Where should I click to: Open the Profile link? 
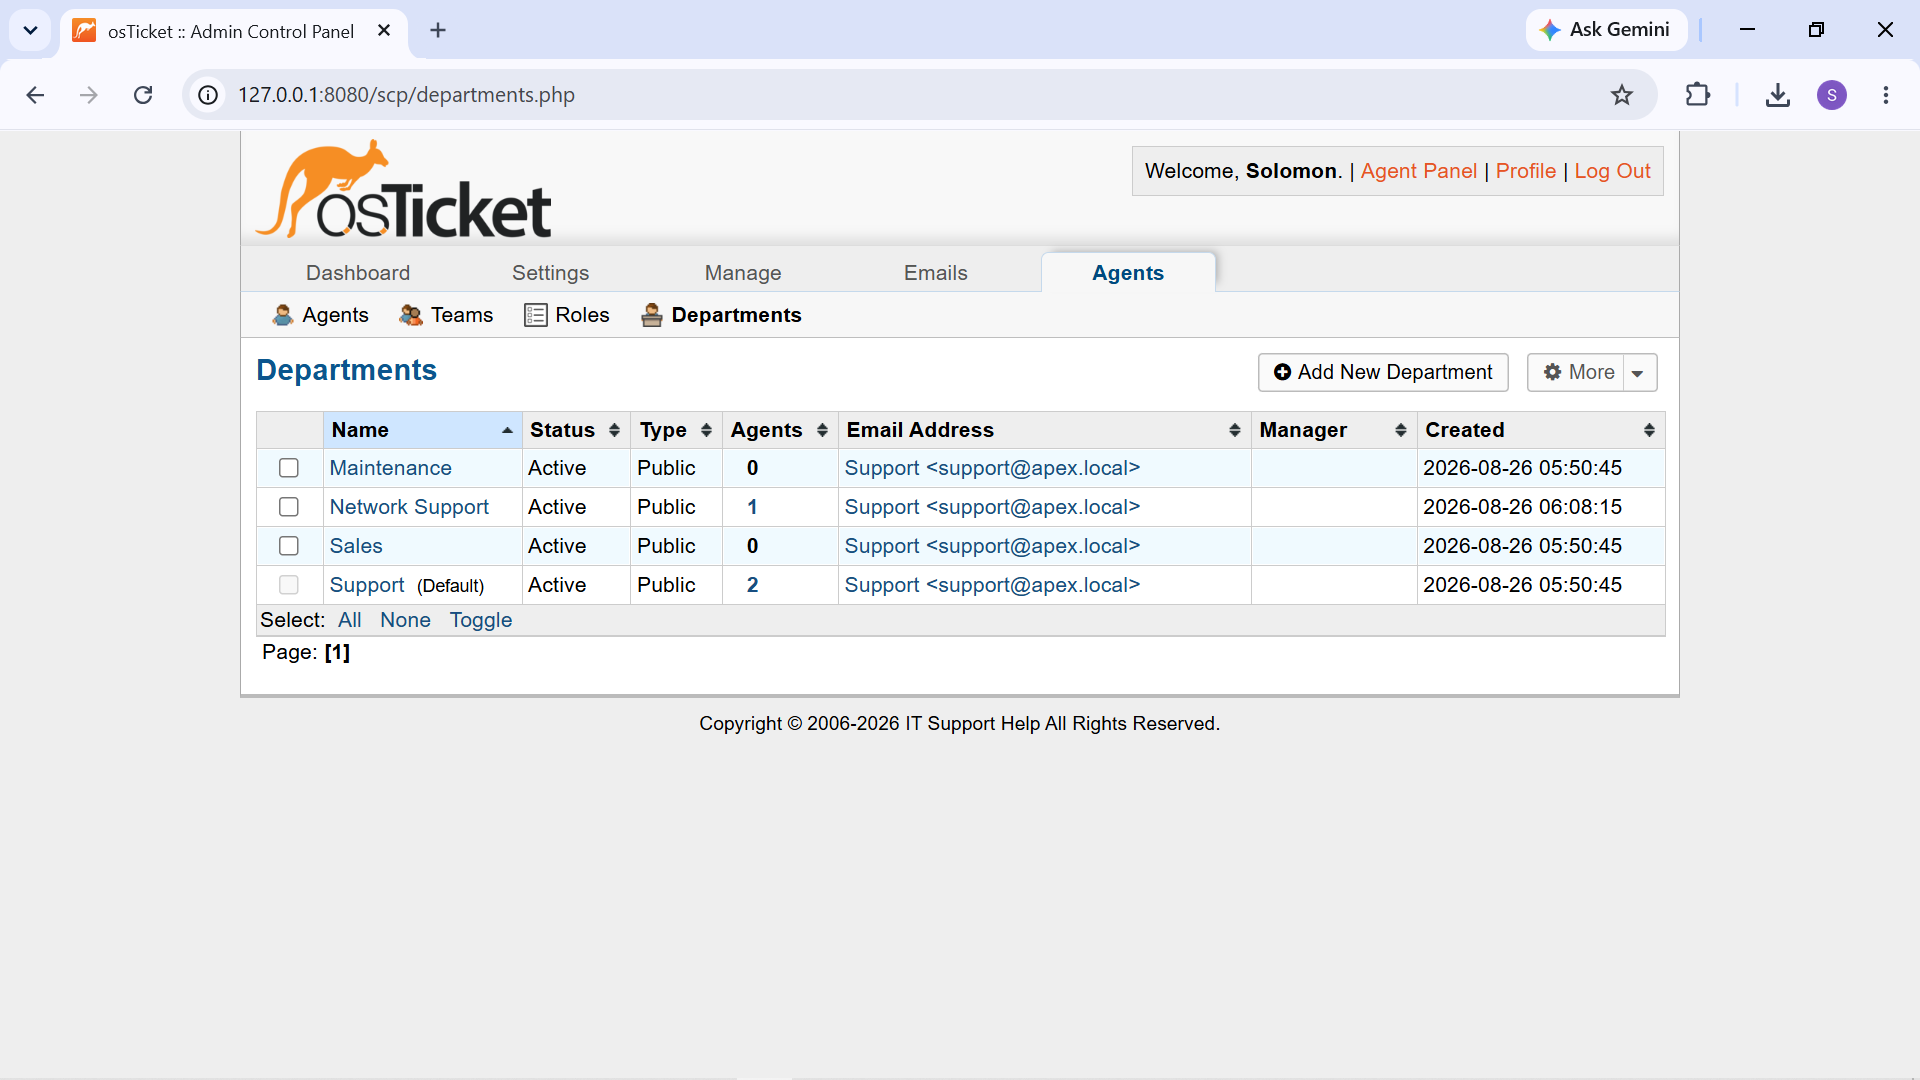[x=1525, y=171]
